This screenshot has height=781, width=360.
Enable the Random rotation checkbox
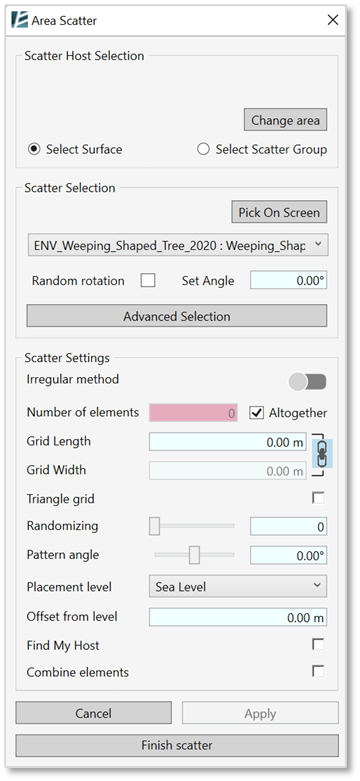click(147, 280)
